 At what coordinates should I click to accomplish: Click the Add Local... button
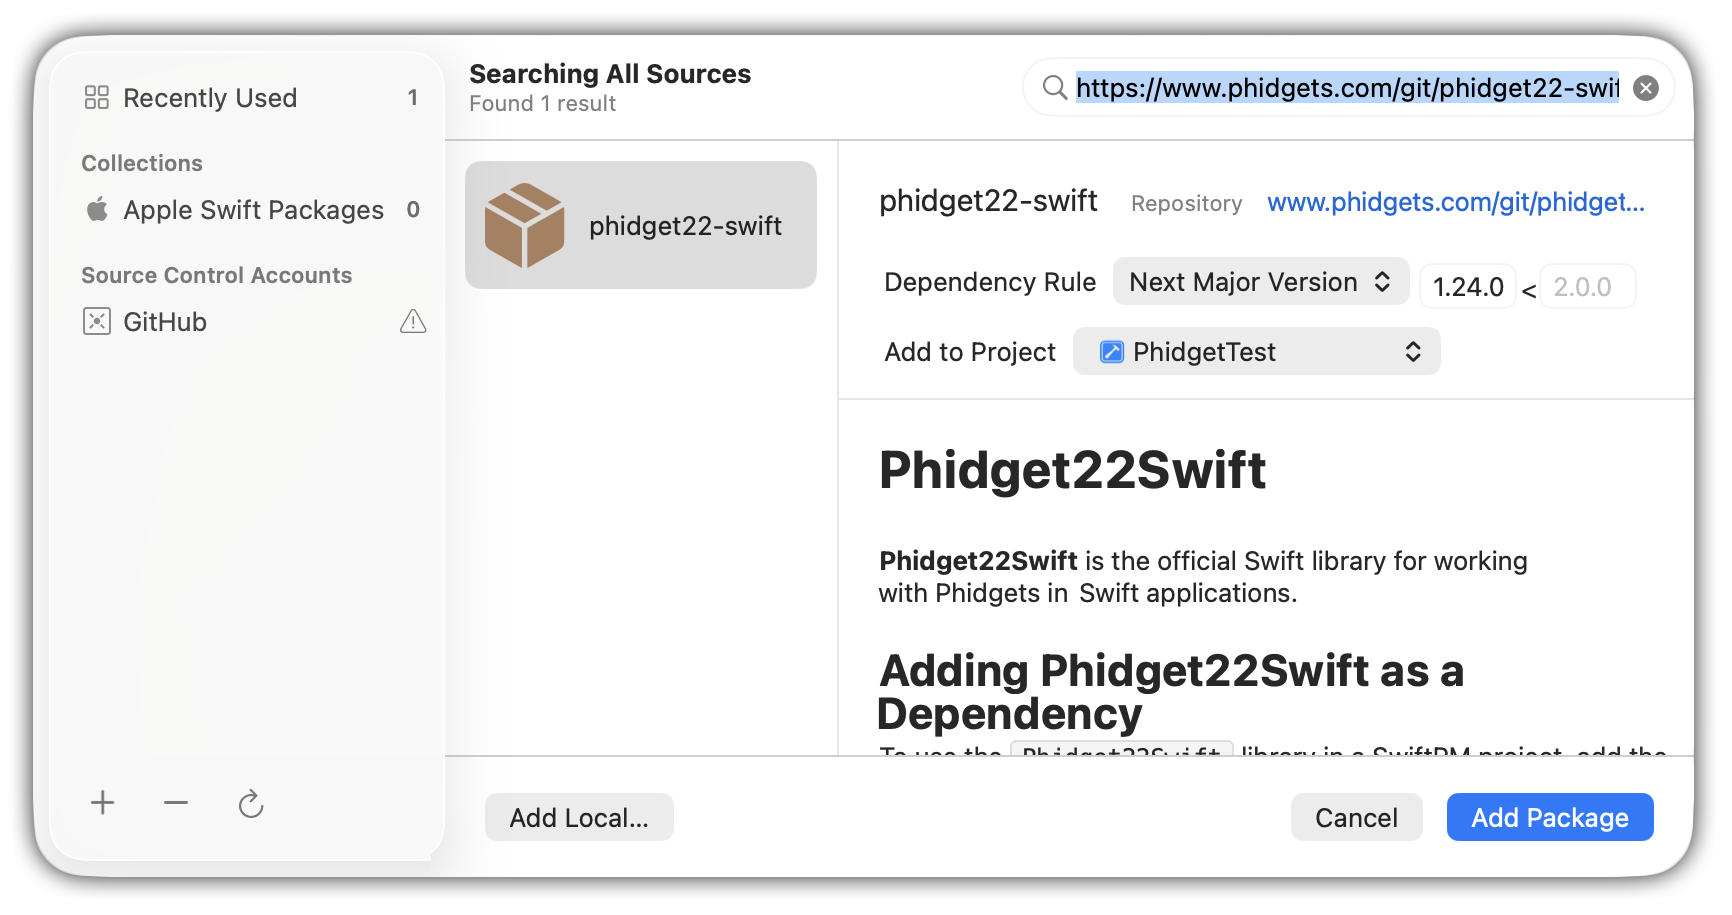click(579, 818)
